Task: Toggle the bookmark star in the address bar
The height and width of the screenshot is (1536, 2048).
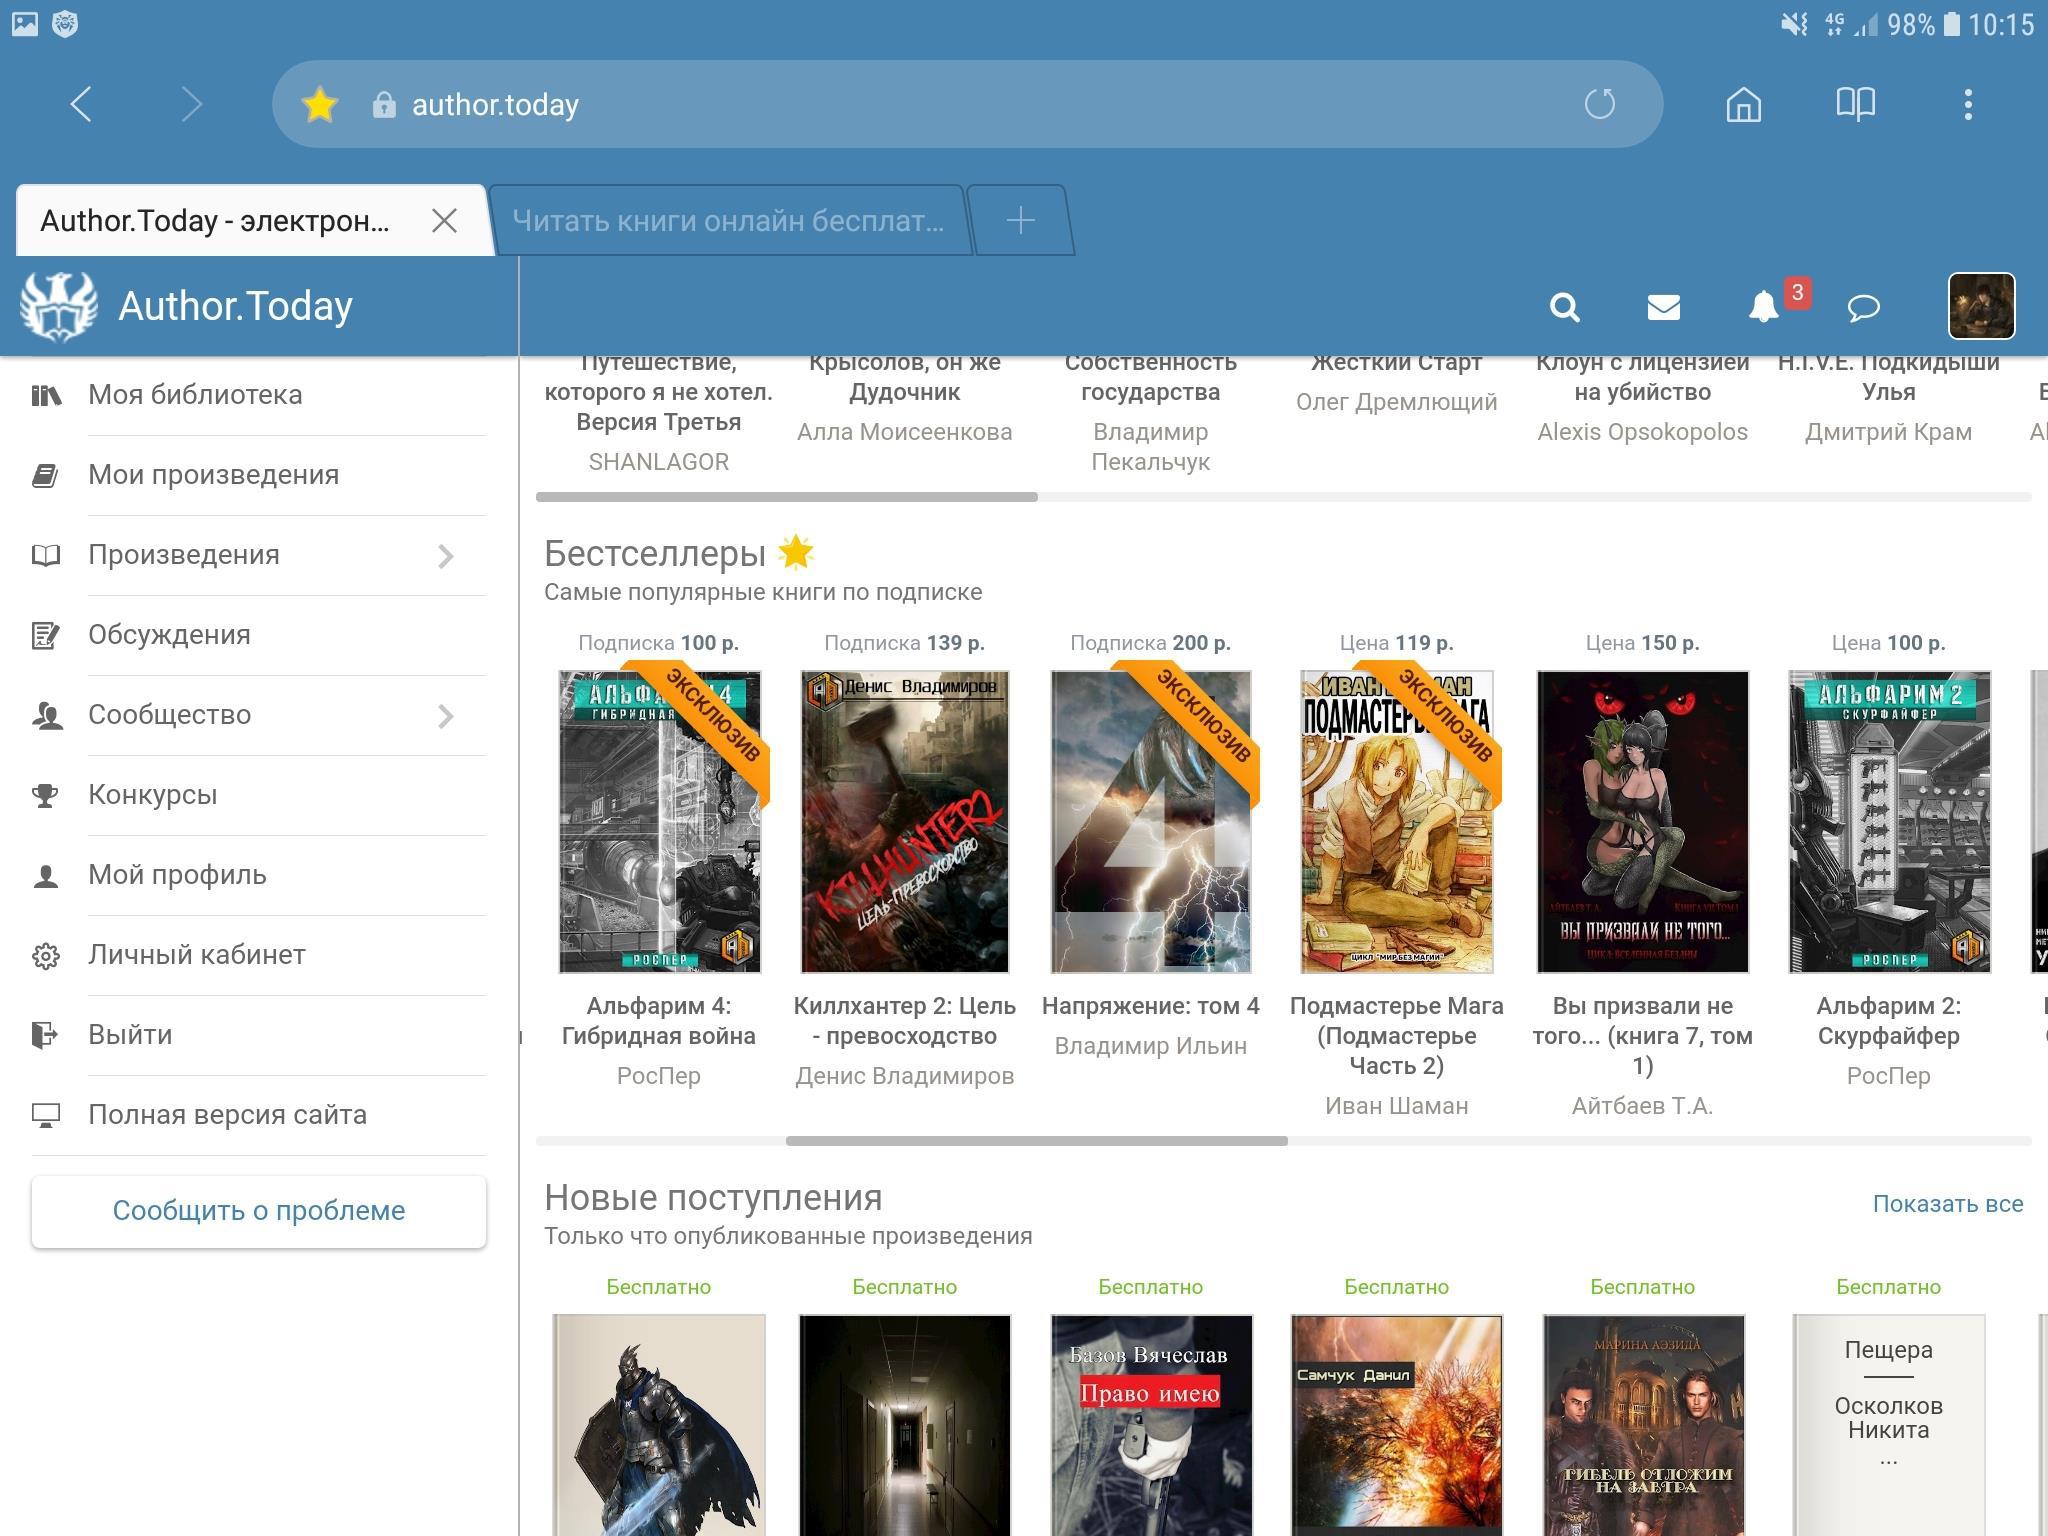Action: tap(320, 105)
